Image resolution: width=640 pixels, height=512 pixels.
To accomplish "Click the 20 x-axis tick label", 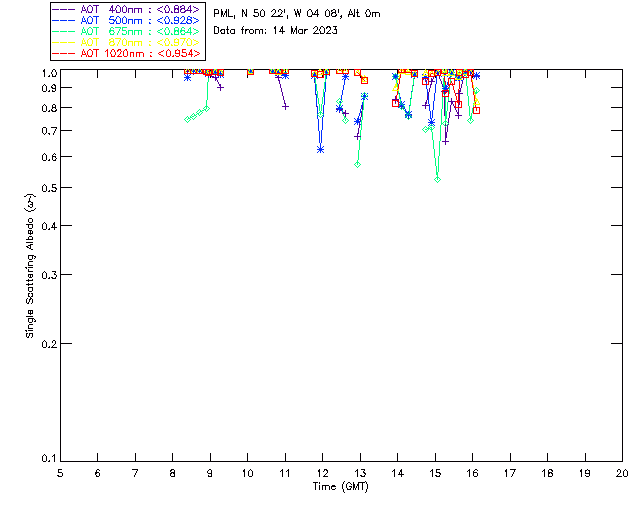I will pyautogui.click(x=622, y=473).
